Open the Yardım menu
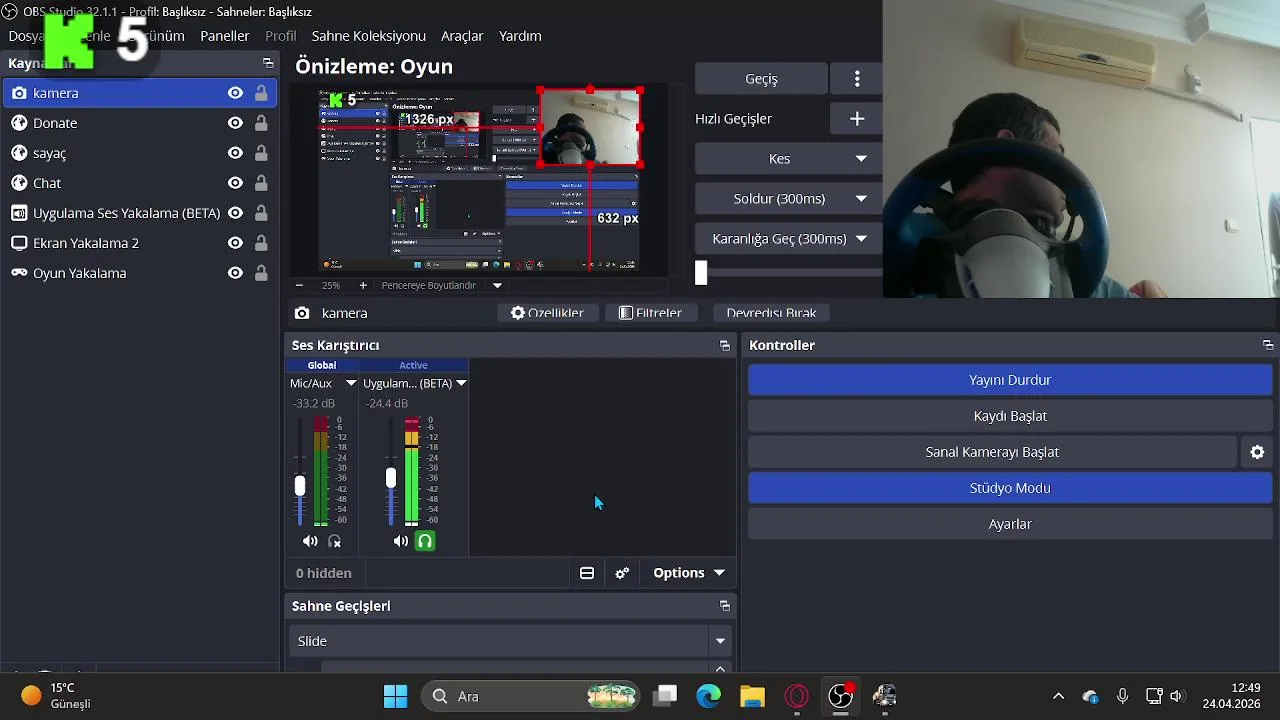1280x720 pixels. (520, 36)
